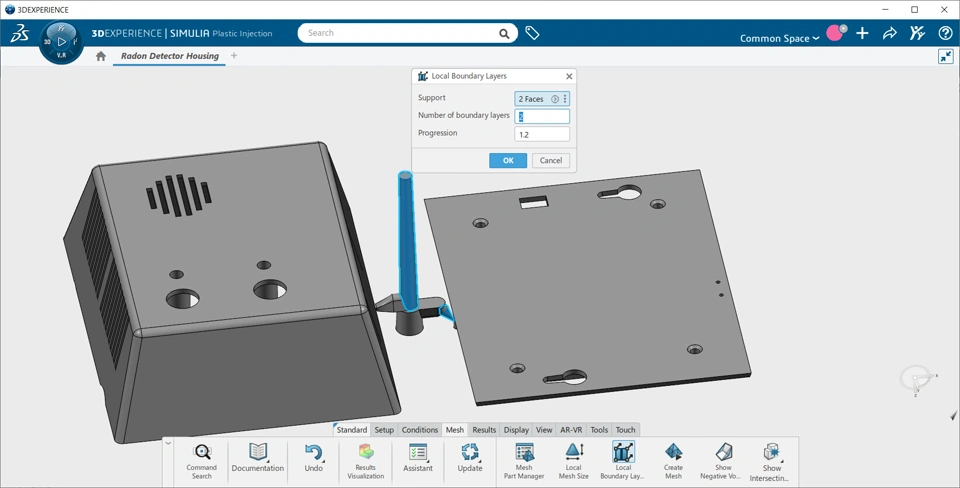
Task: Select Local Boundary Layers tool
Action: [623, 461]
